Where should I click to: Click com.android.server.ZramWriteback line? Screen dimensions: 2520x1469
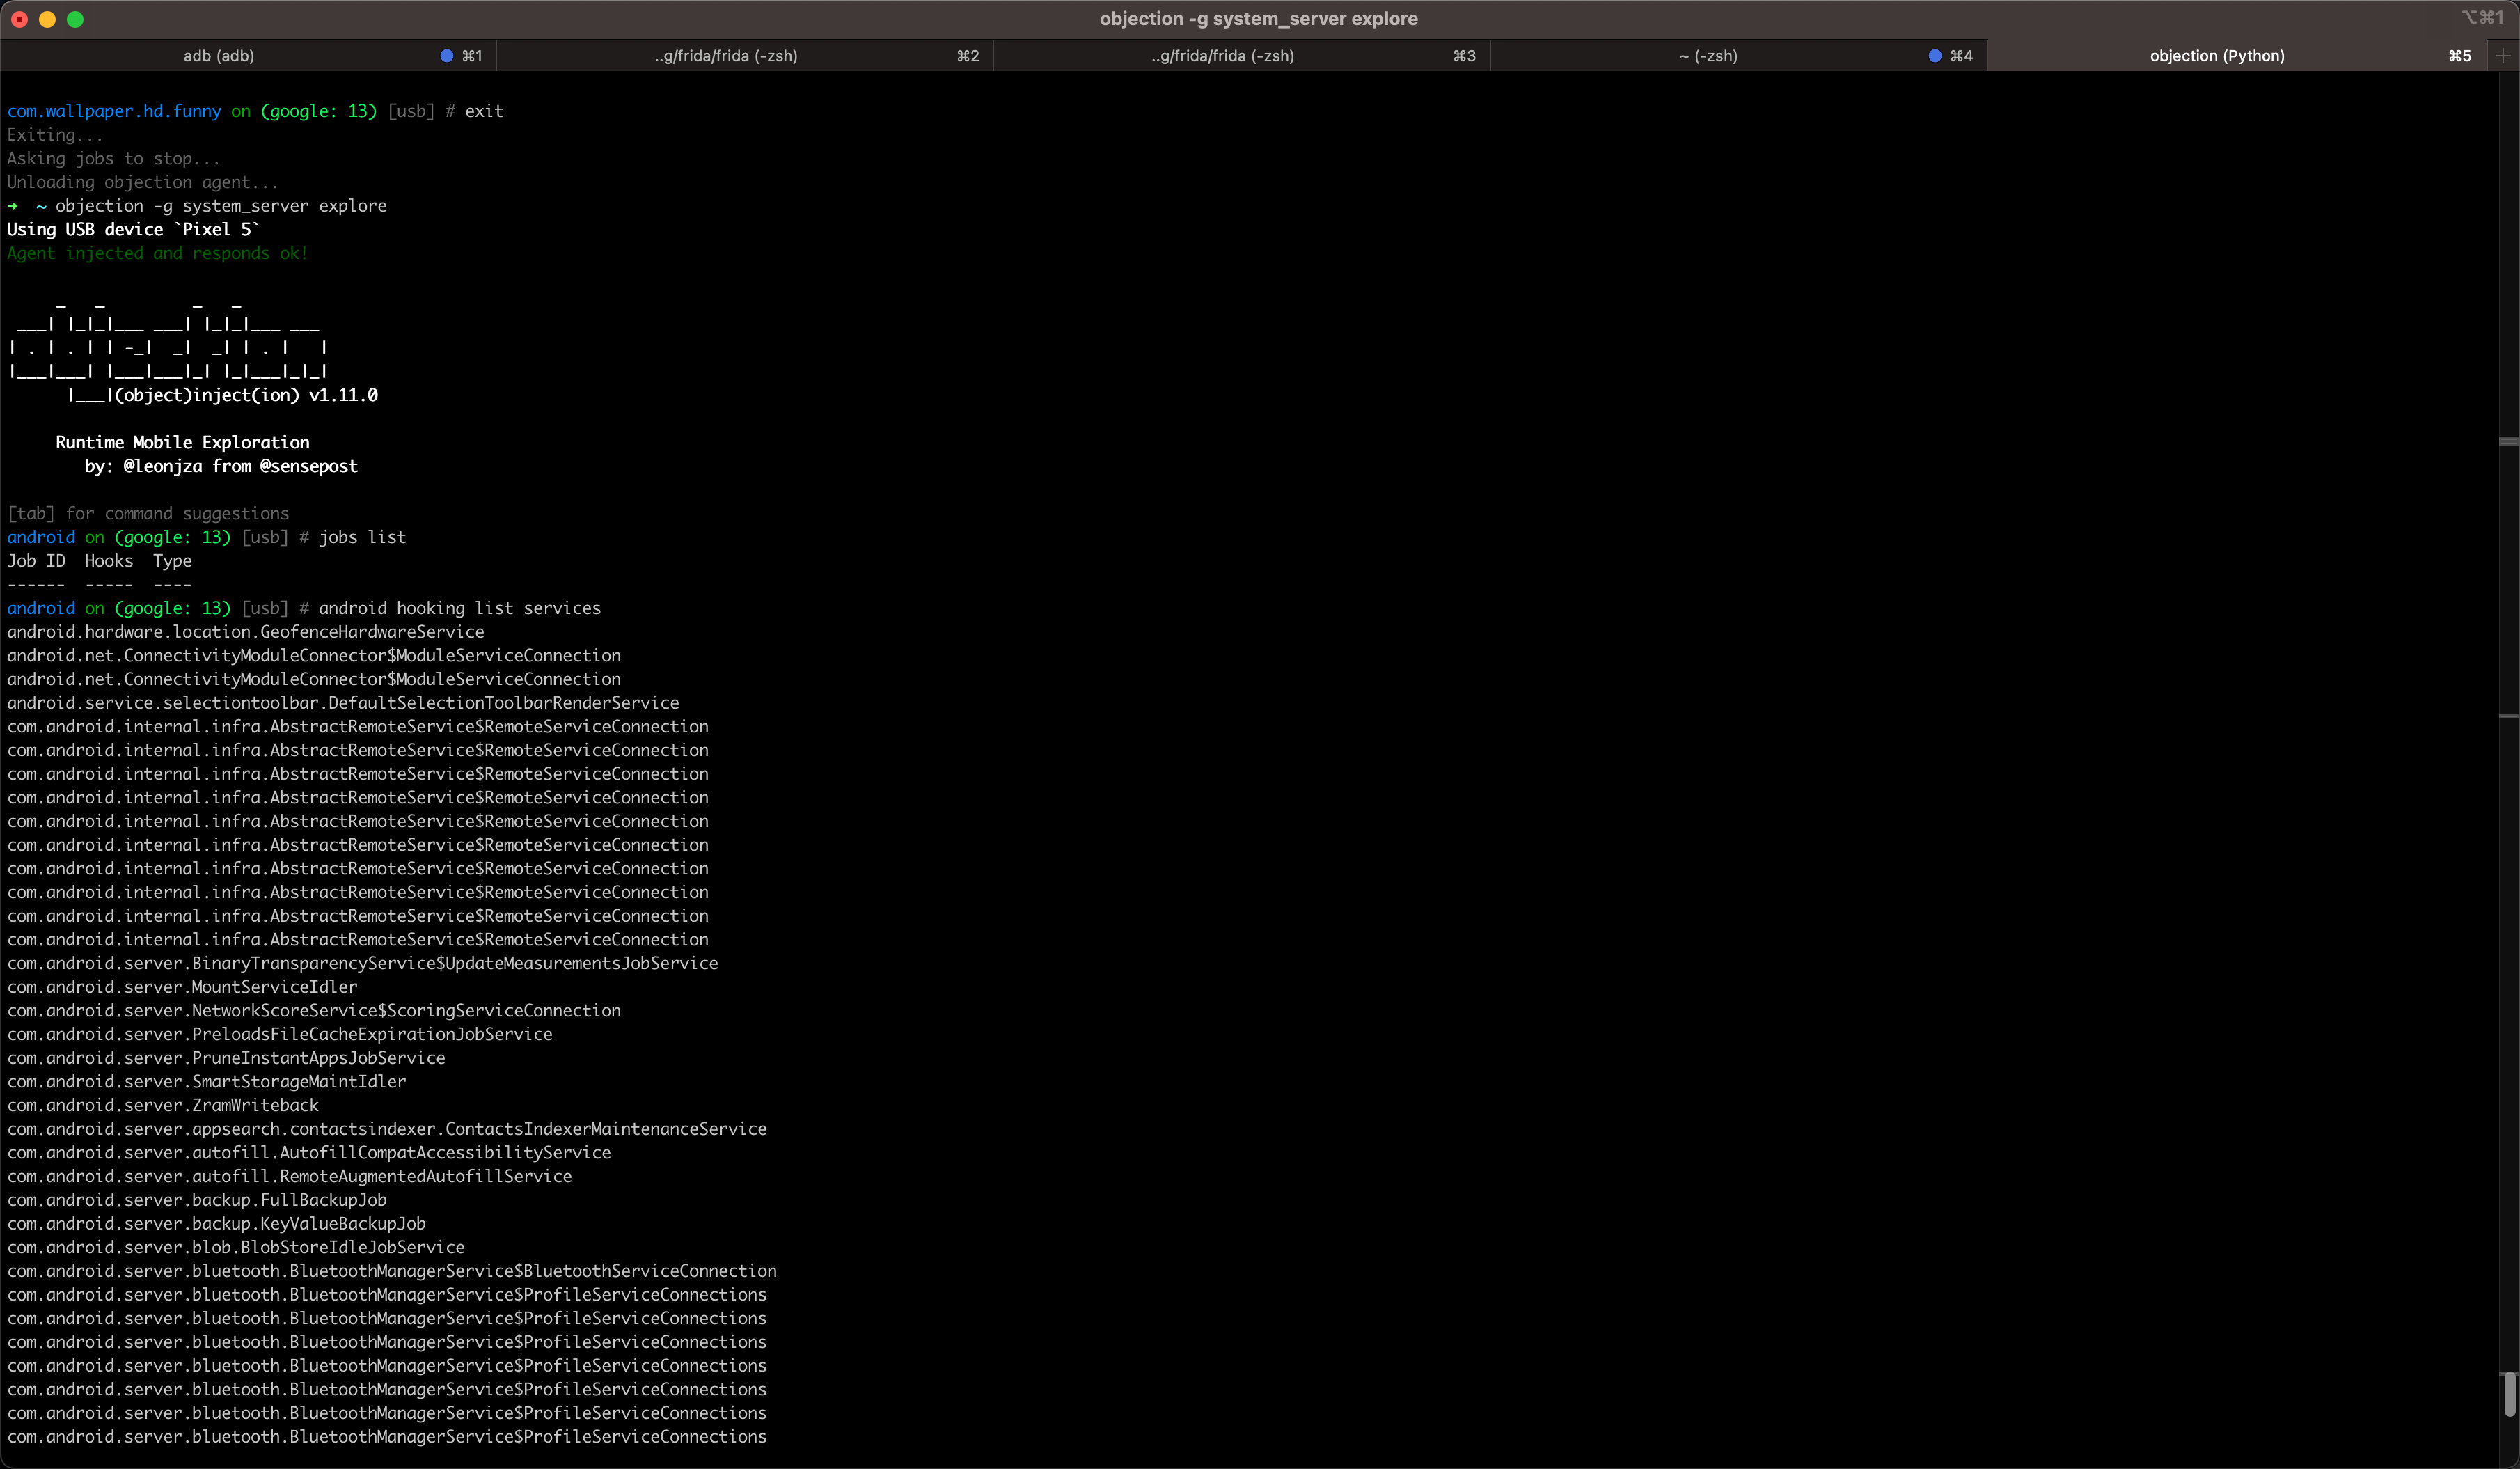pos(163,1105)
